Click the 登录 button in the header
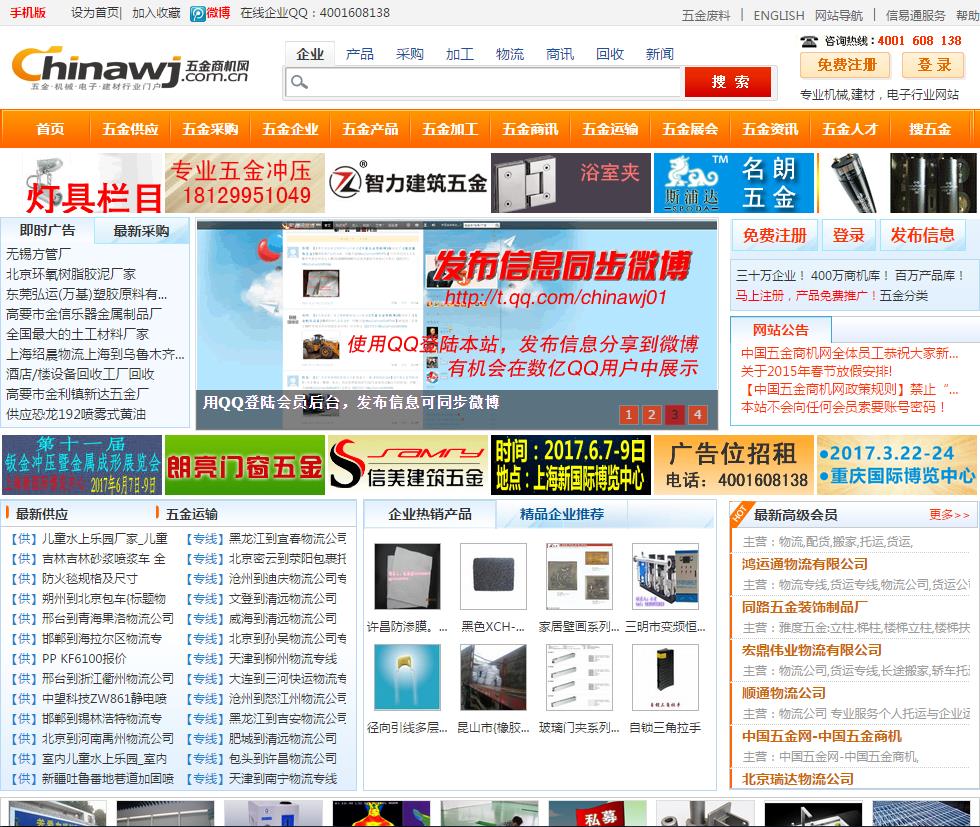 point(933,64)
